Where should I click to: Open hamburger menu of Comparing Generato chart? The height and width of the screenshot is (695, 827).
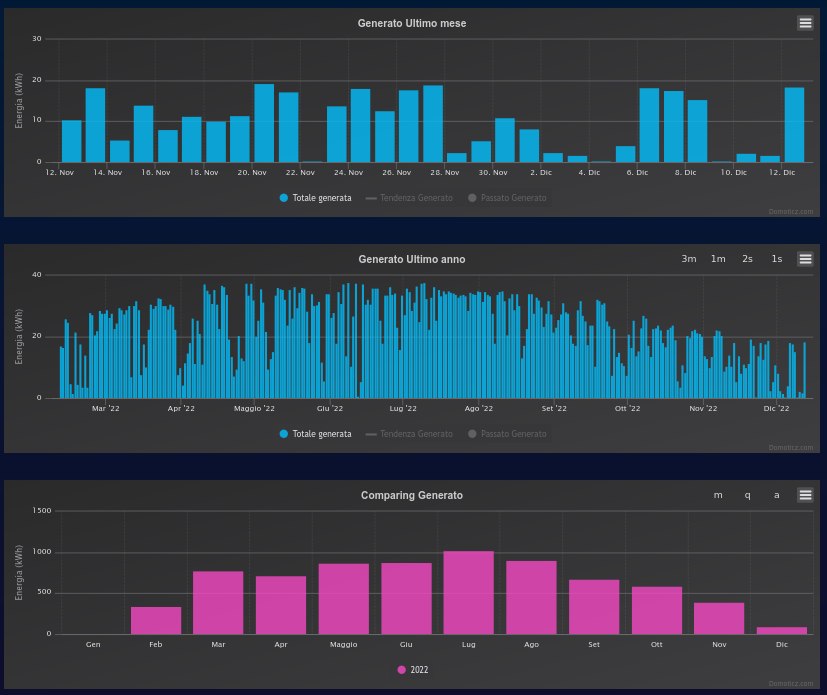coord(805,495)
